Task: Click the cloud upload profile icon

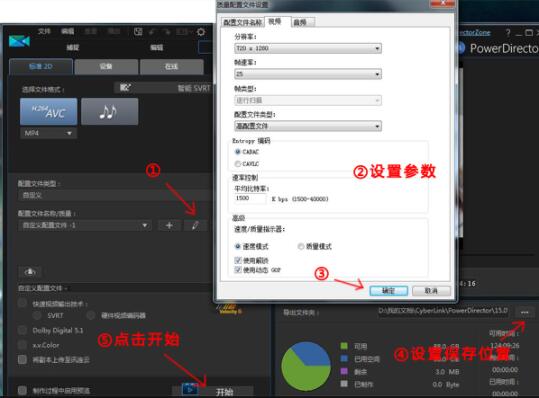Action: [x=30, y=272]
